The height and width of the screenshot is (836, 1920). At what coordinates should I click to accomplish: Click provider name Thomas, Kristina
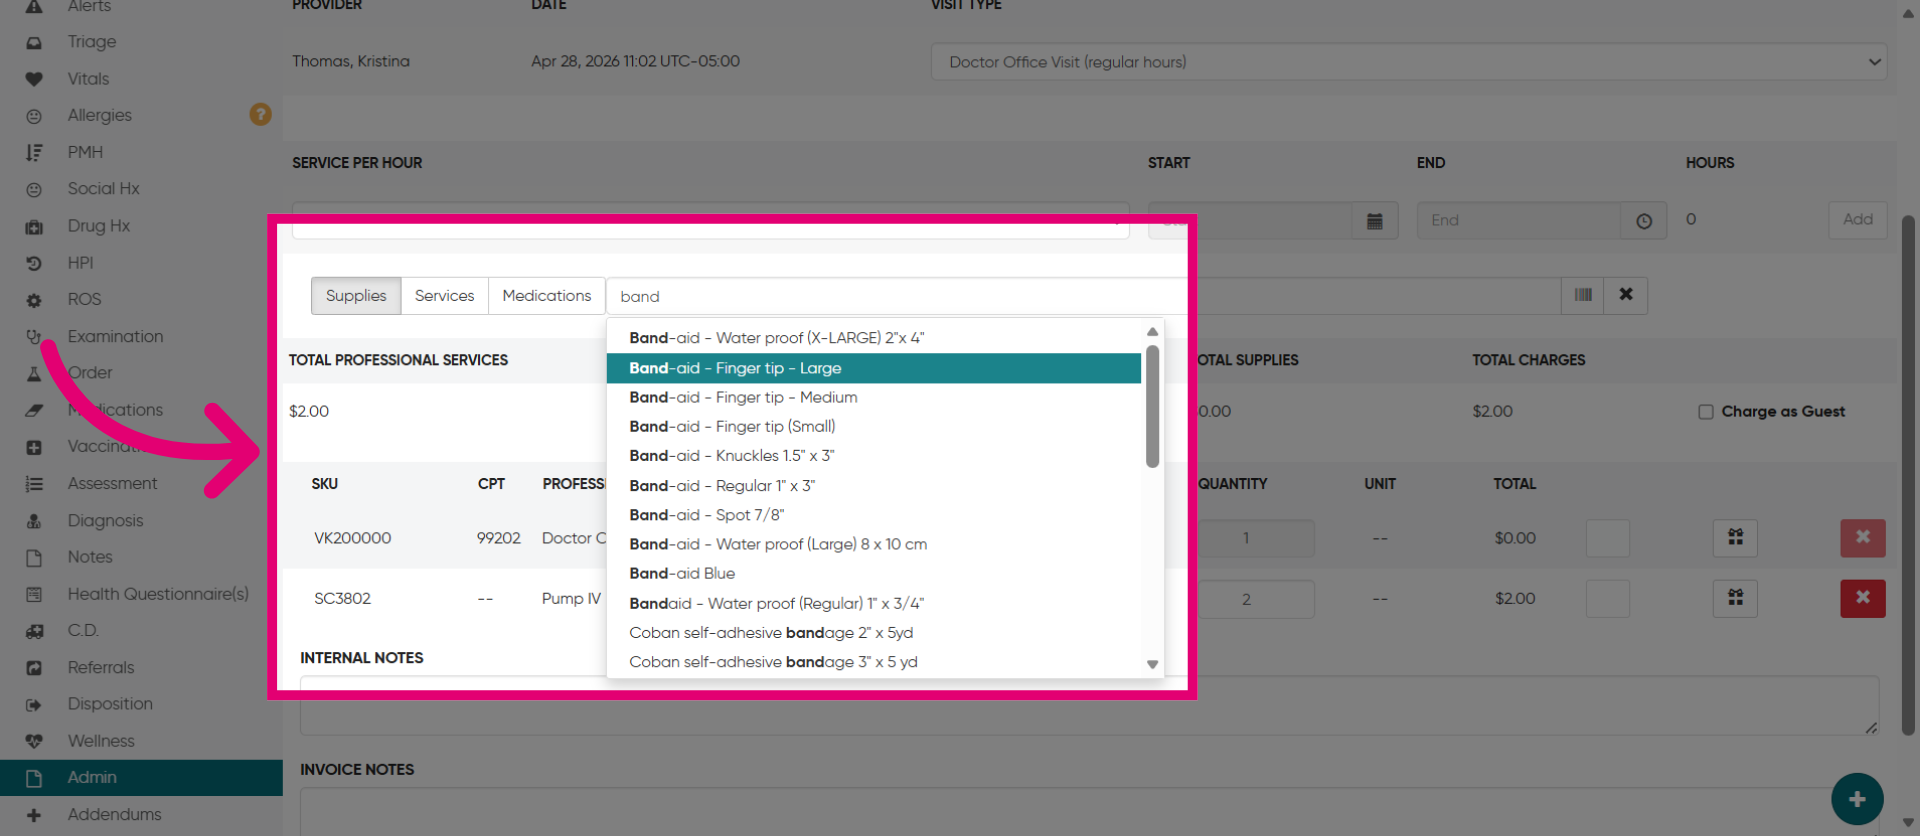(x=350, y=61)
